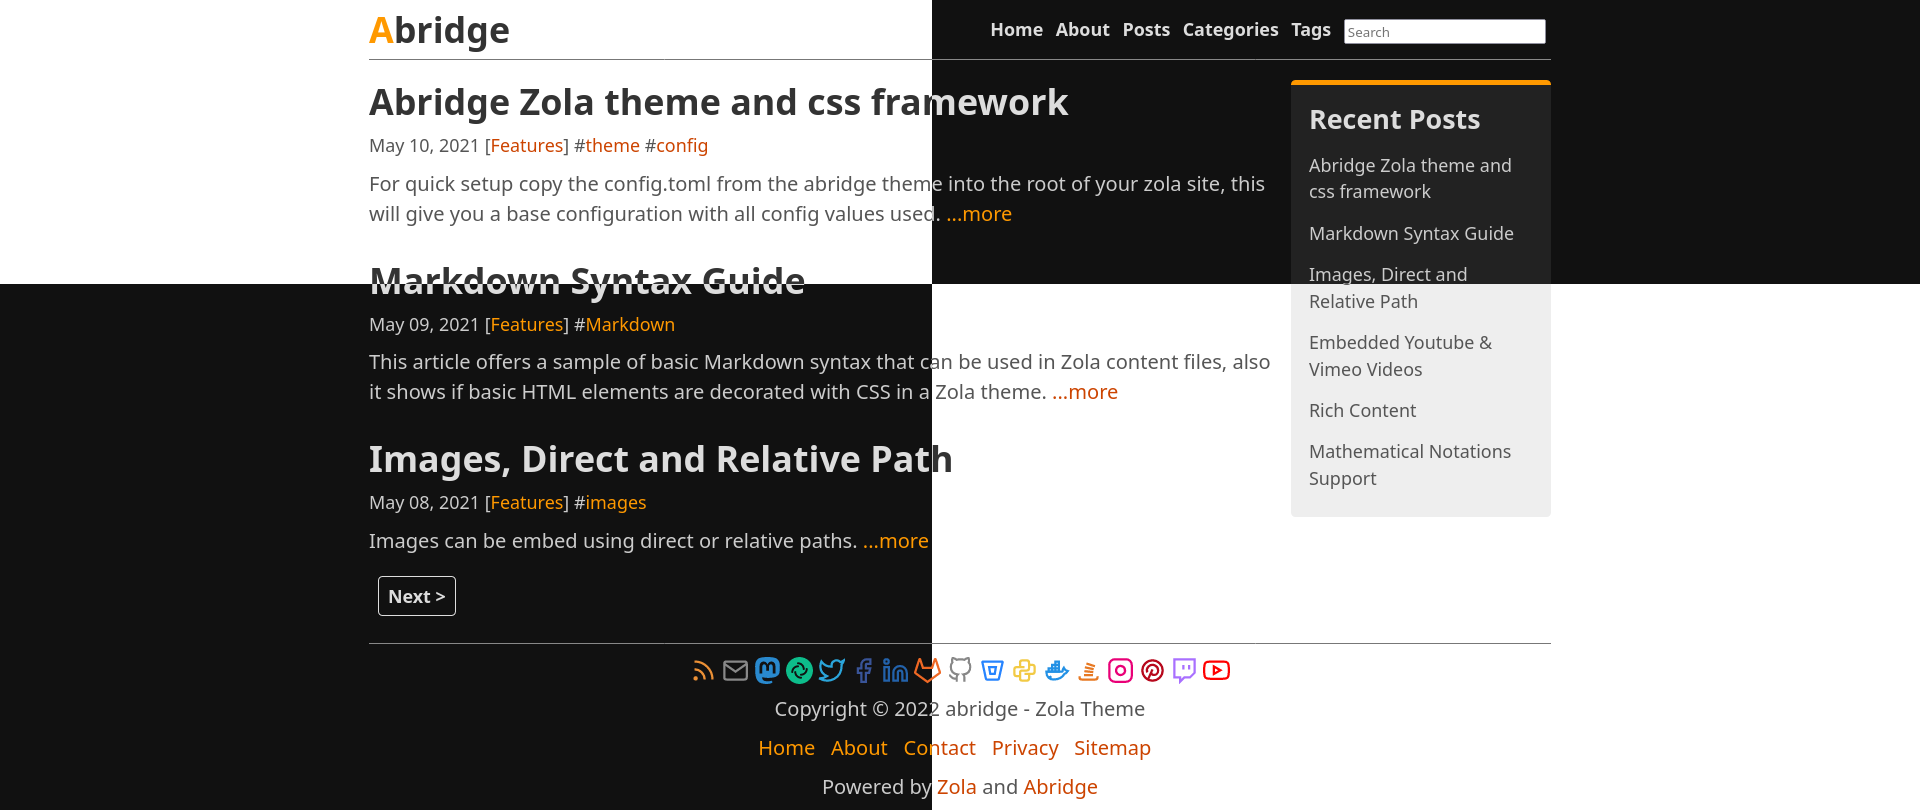Open the GitHub octocat icon
The height and width of the screenshot is (810, 1920).
pos(960,670)
